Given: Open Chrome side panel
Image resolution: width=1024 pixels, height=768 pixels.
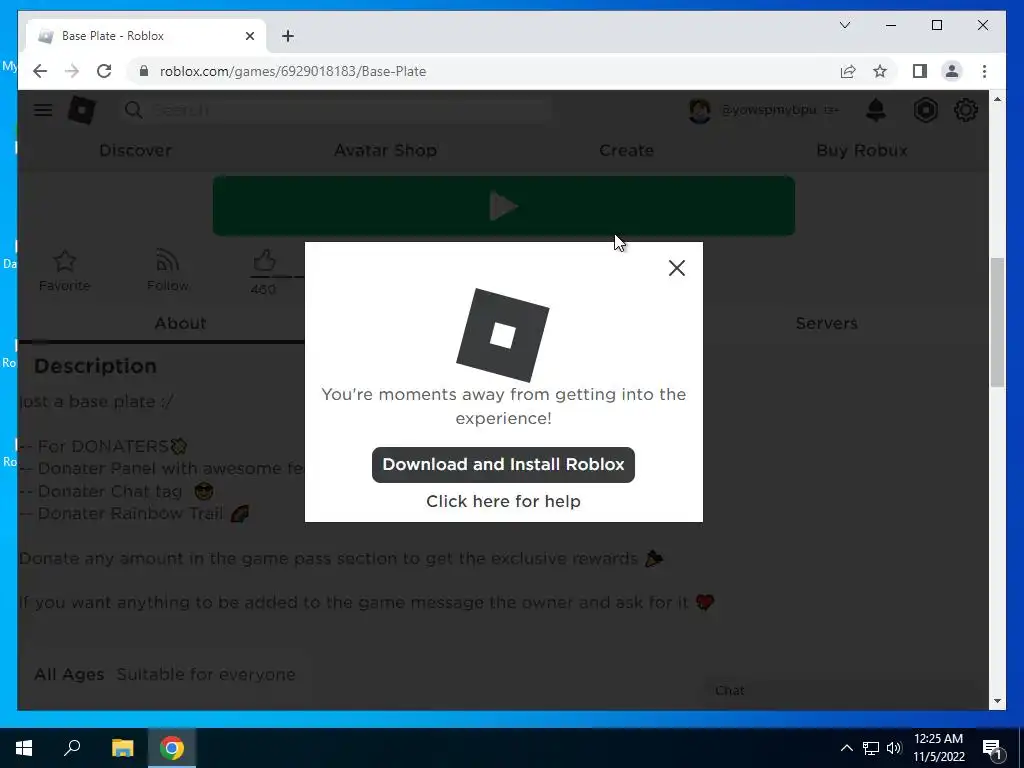Looking at the screenshot, I should (x=920, y=71).
